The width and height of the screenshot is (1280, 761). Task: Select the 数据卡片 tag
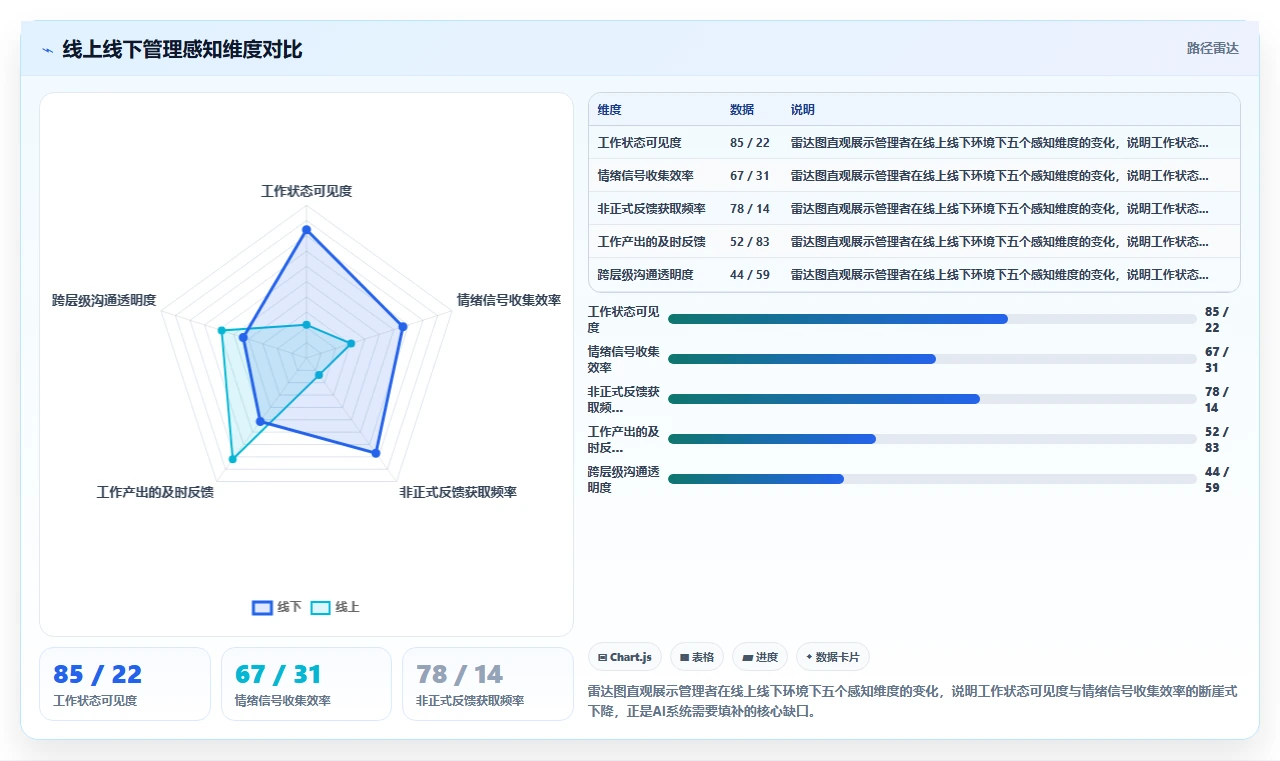pos(833,657)
